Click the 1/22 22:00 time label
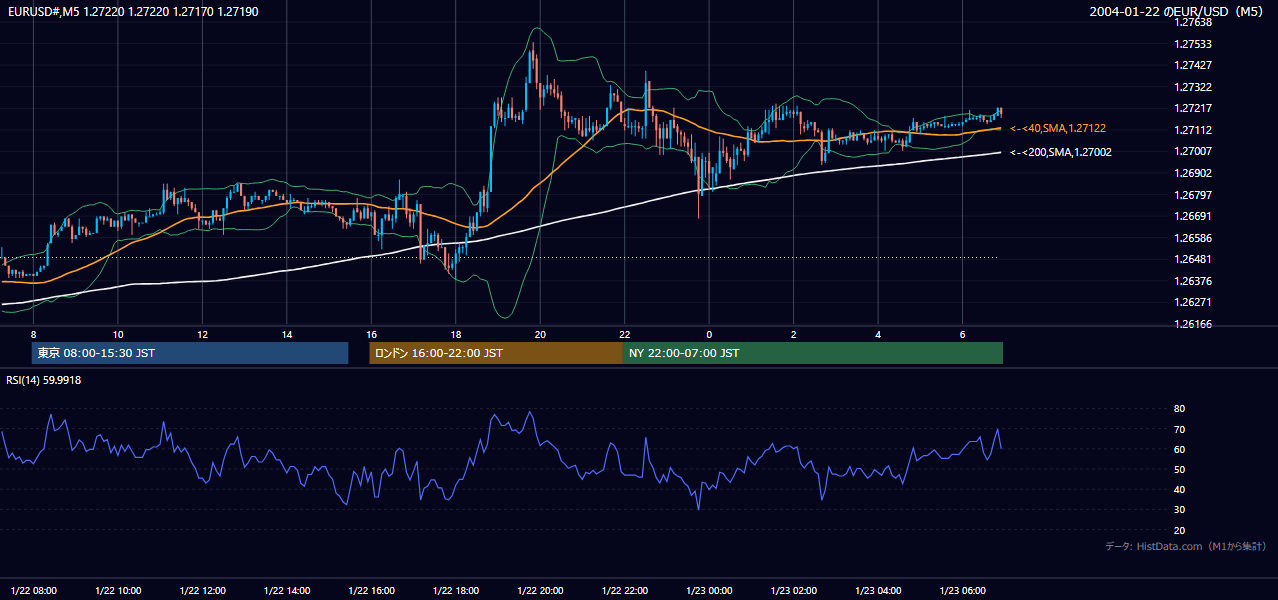1278x600 pixels. click(625, 590)
